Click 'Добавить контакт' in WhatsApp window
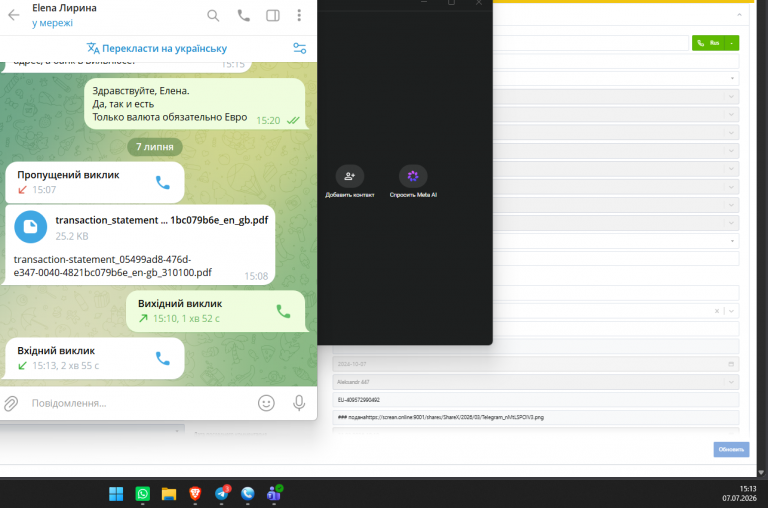The height and width of the screenshot is (508, 768). coord(350,181)
